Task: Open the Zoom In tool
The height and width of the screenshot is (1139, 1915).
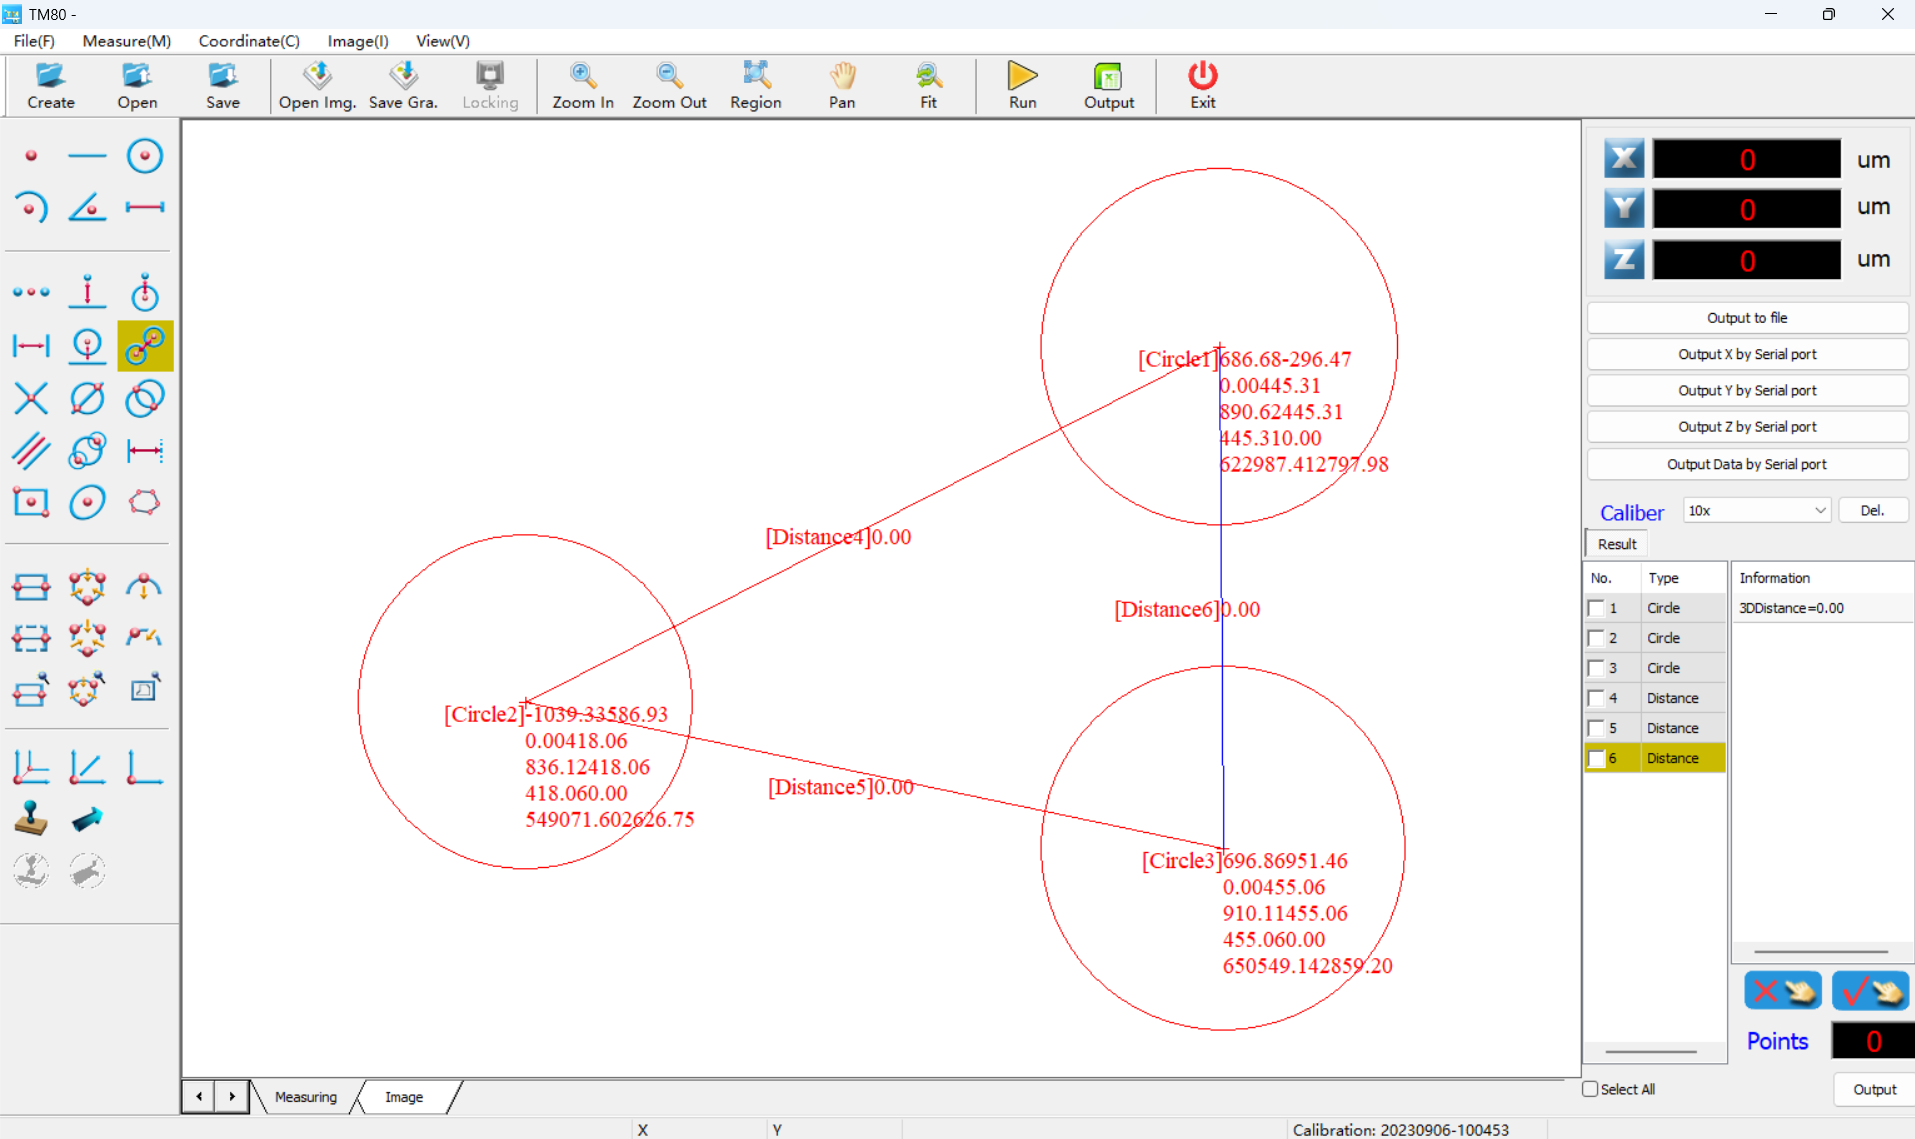Action: pyautogui.click(x=583, y=85)
